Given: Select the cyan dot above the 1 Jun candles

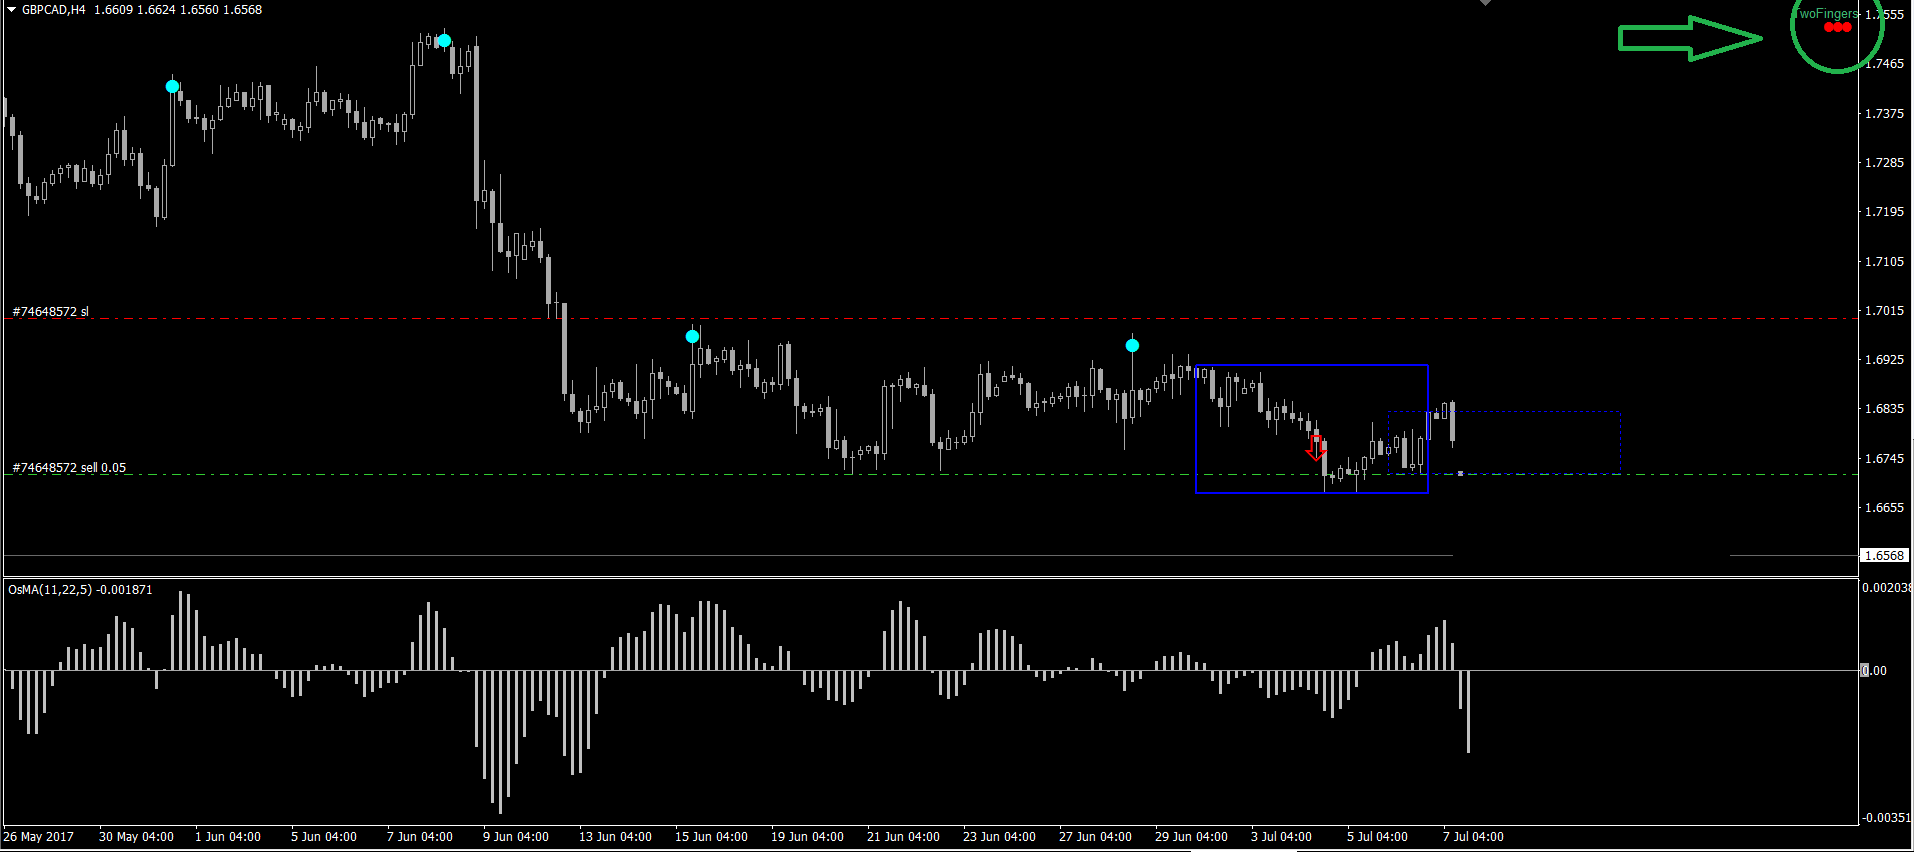Looking at the screenshot, I should click(173, 87).
